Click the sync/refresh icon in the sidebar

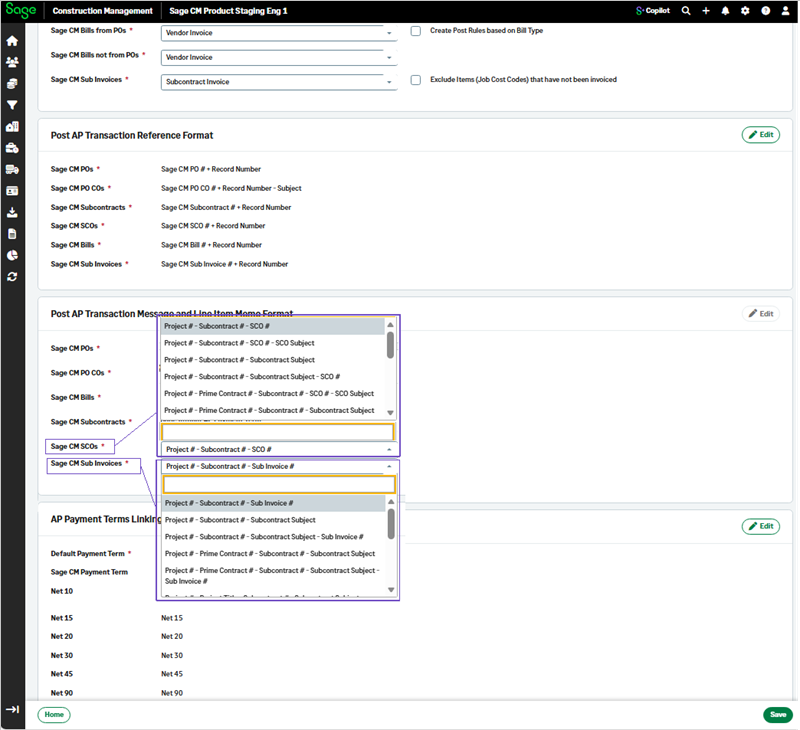pyautogui.click(x=12, y=276)
